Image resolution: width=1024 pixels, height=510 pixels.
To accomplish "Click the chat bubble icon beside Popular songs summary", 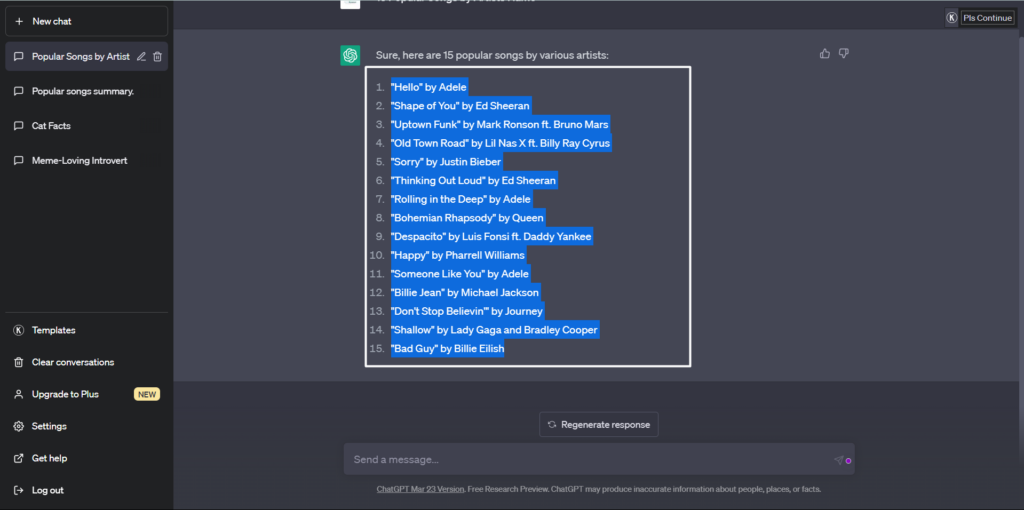I will click(x=19, y=91).
